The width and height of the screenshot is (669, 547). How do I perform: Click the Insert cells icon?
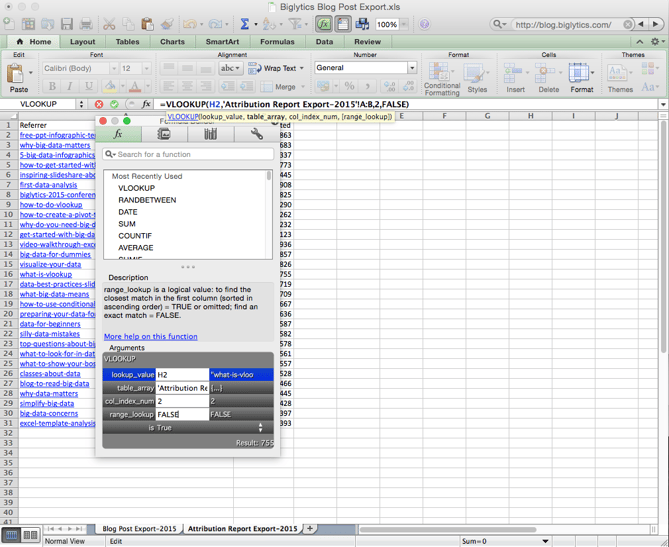pos(515,77)
